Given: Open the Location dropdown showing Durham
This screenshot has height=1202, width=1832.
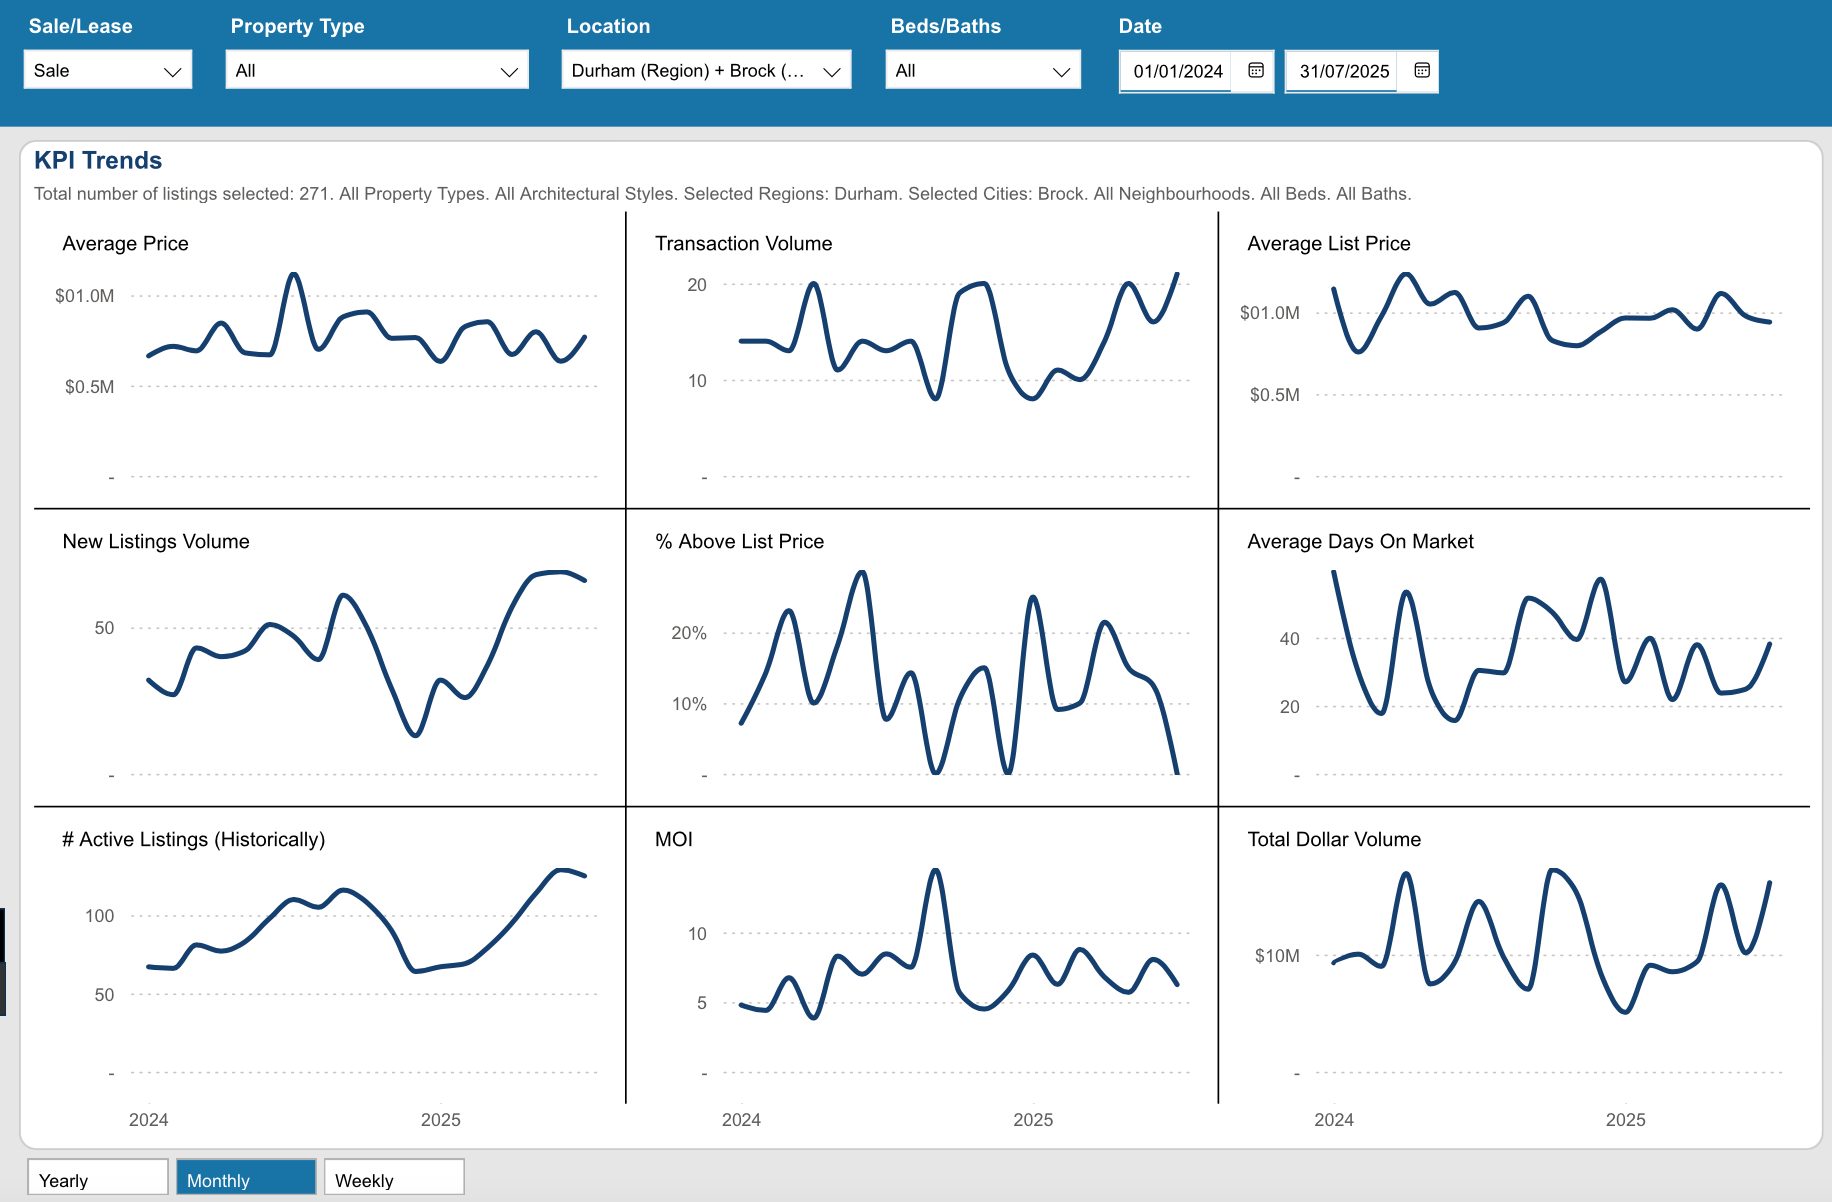Looking at the screenshot, I should point(706,70).
